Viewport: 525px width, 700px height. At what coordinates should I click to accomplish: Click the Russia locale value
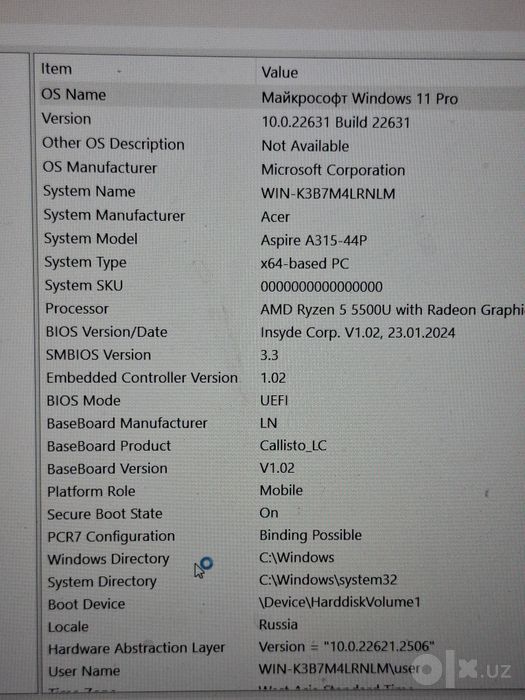tap(278, 625)
